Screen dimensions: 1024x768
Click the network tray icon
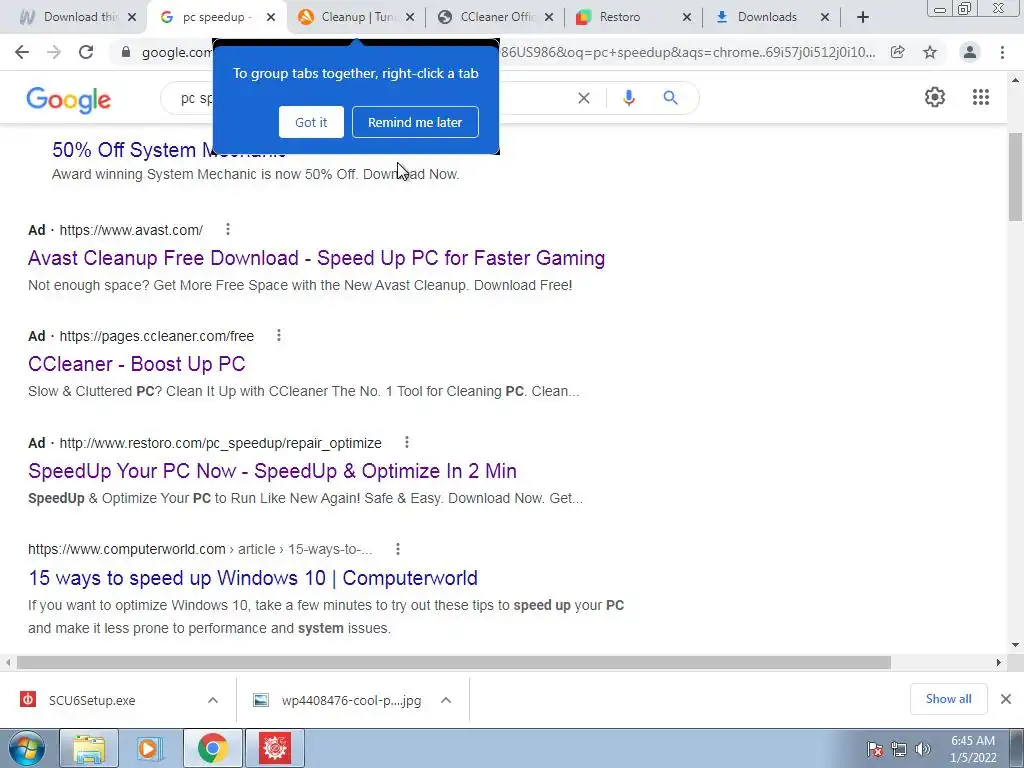coord(899,749)
